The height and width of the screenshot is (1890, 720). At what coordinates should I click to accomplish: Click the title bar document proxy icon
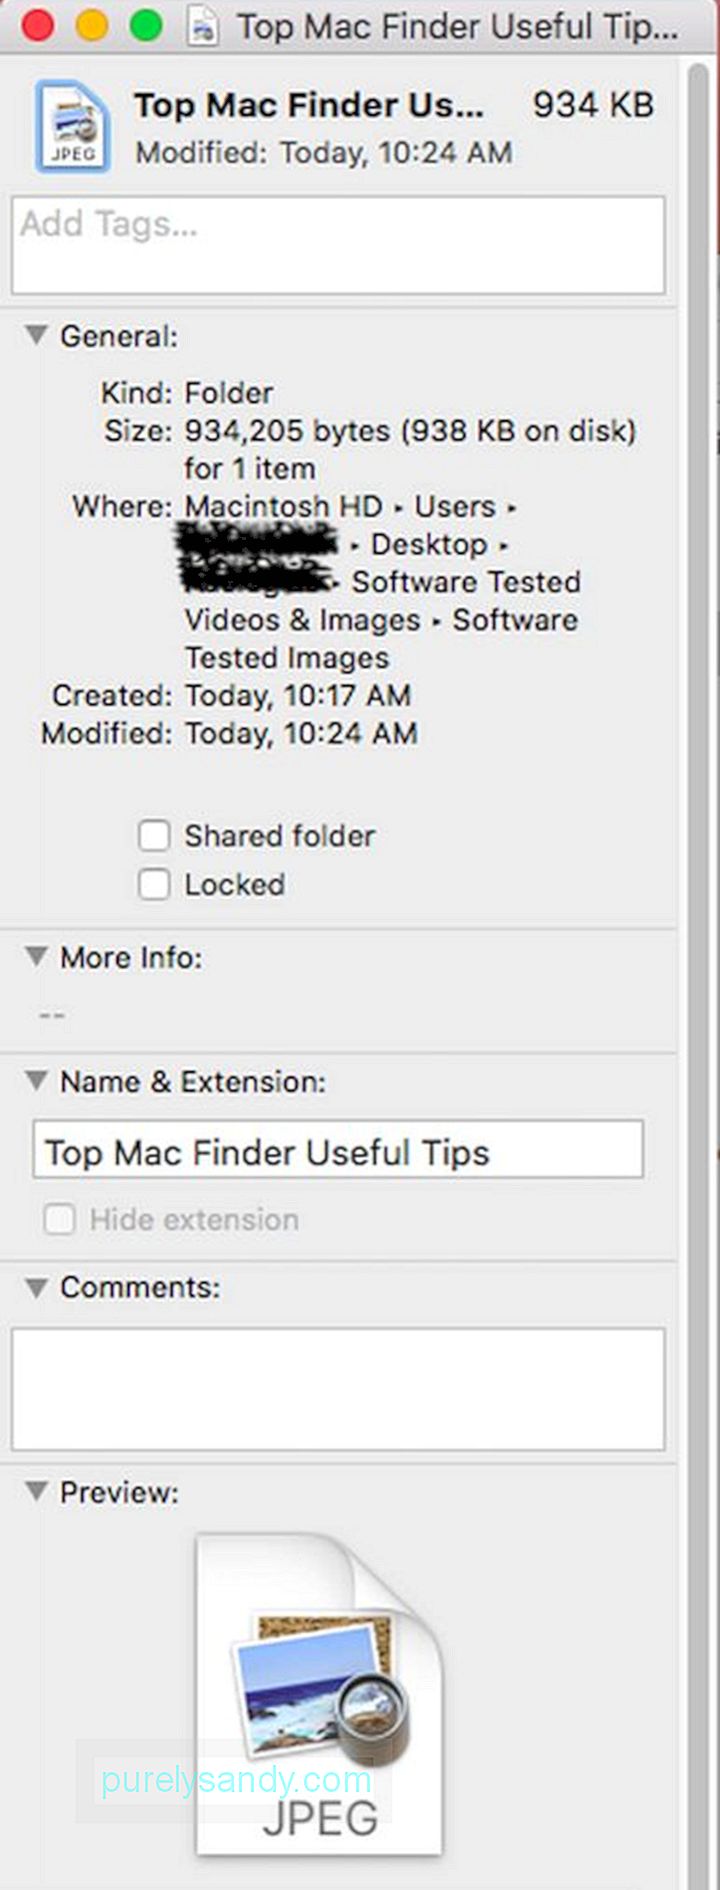pos(203,26)
